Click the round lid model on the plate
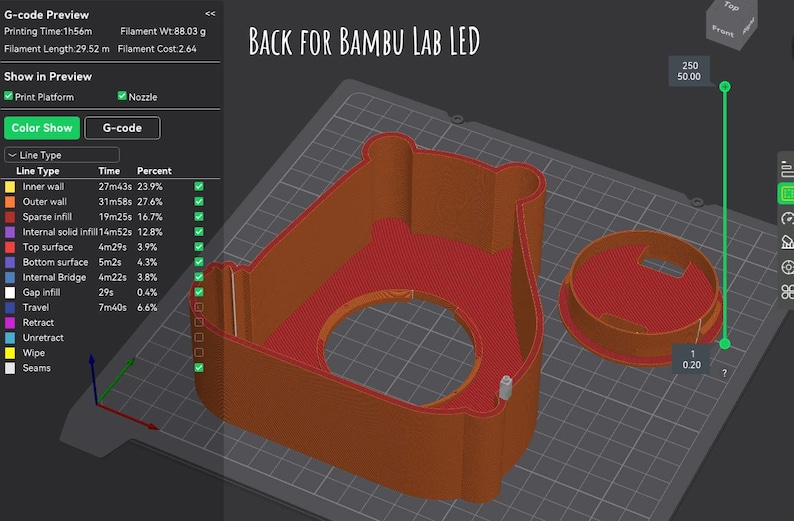 (641, 296)
